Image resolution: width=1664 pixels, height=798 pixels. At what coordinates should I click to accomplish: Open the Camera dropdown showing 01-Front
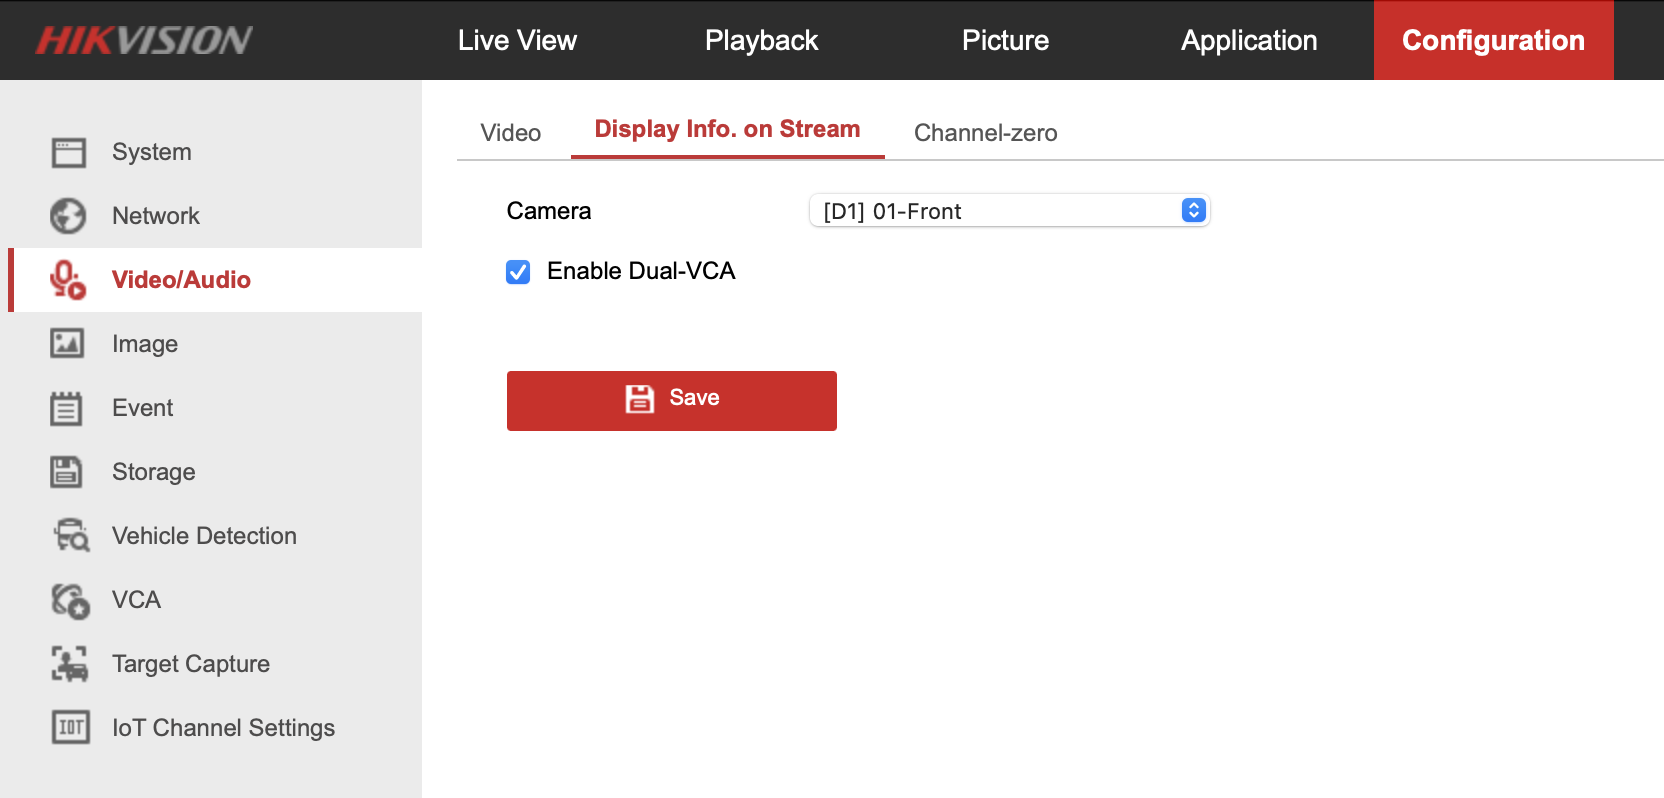pyautogui.click(x=1009, y=211)
